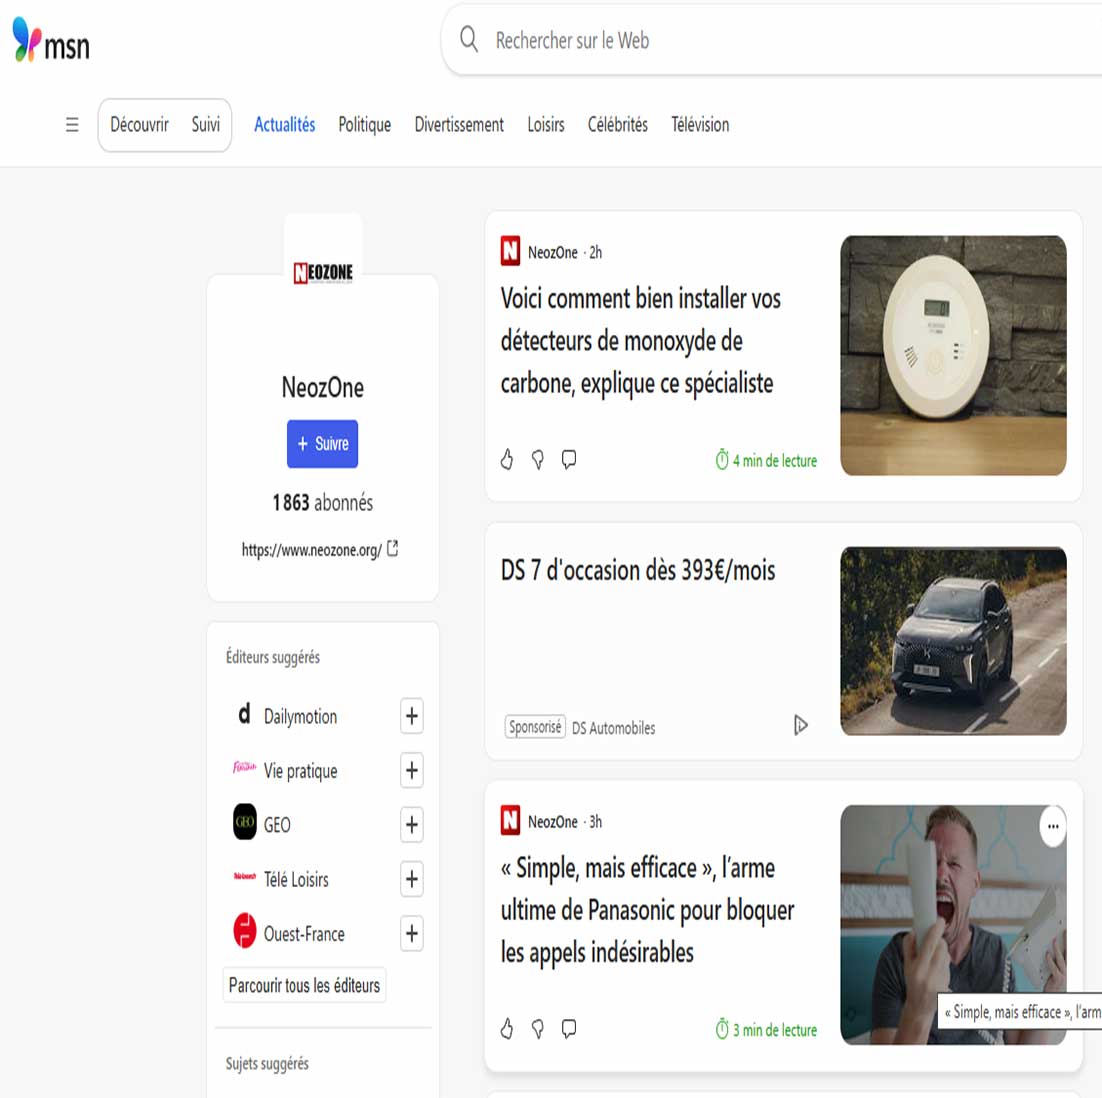Follow GEO using the plus button
The width and height of the screenshot is (1102, 1098).
point(411,825)
